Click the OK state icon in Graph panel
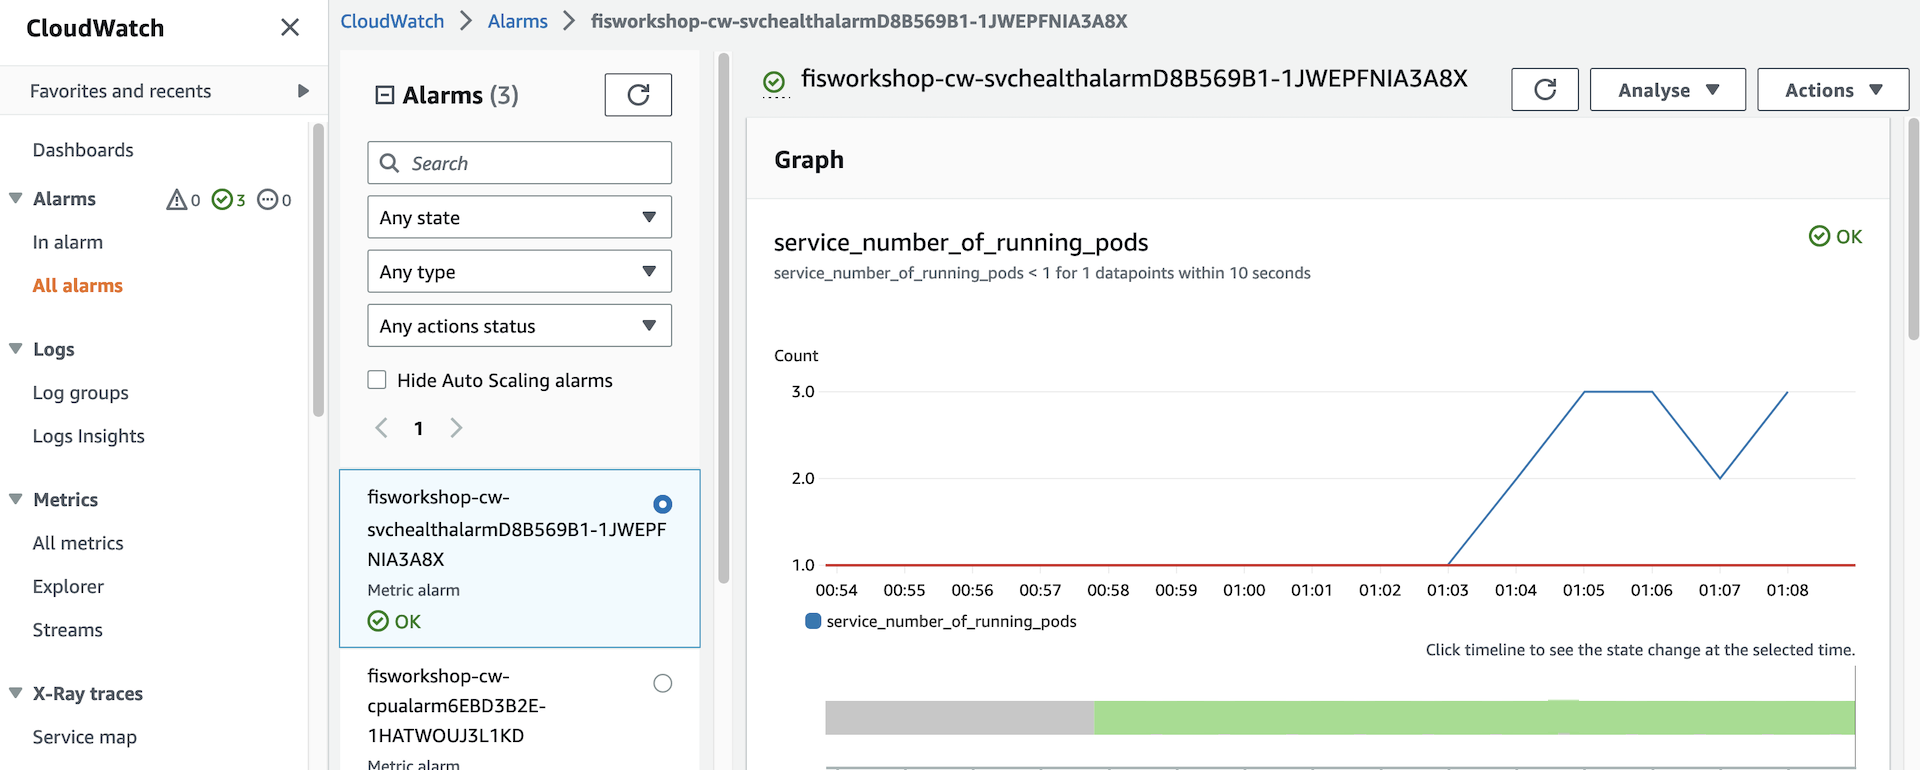The width and height of the screenshot is (1920, 770). coord(1820,236)
